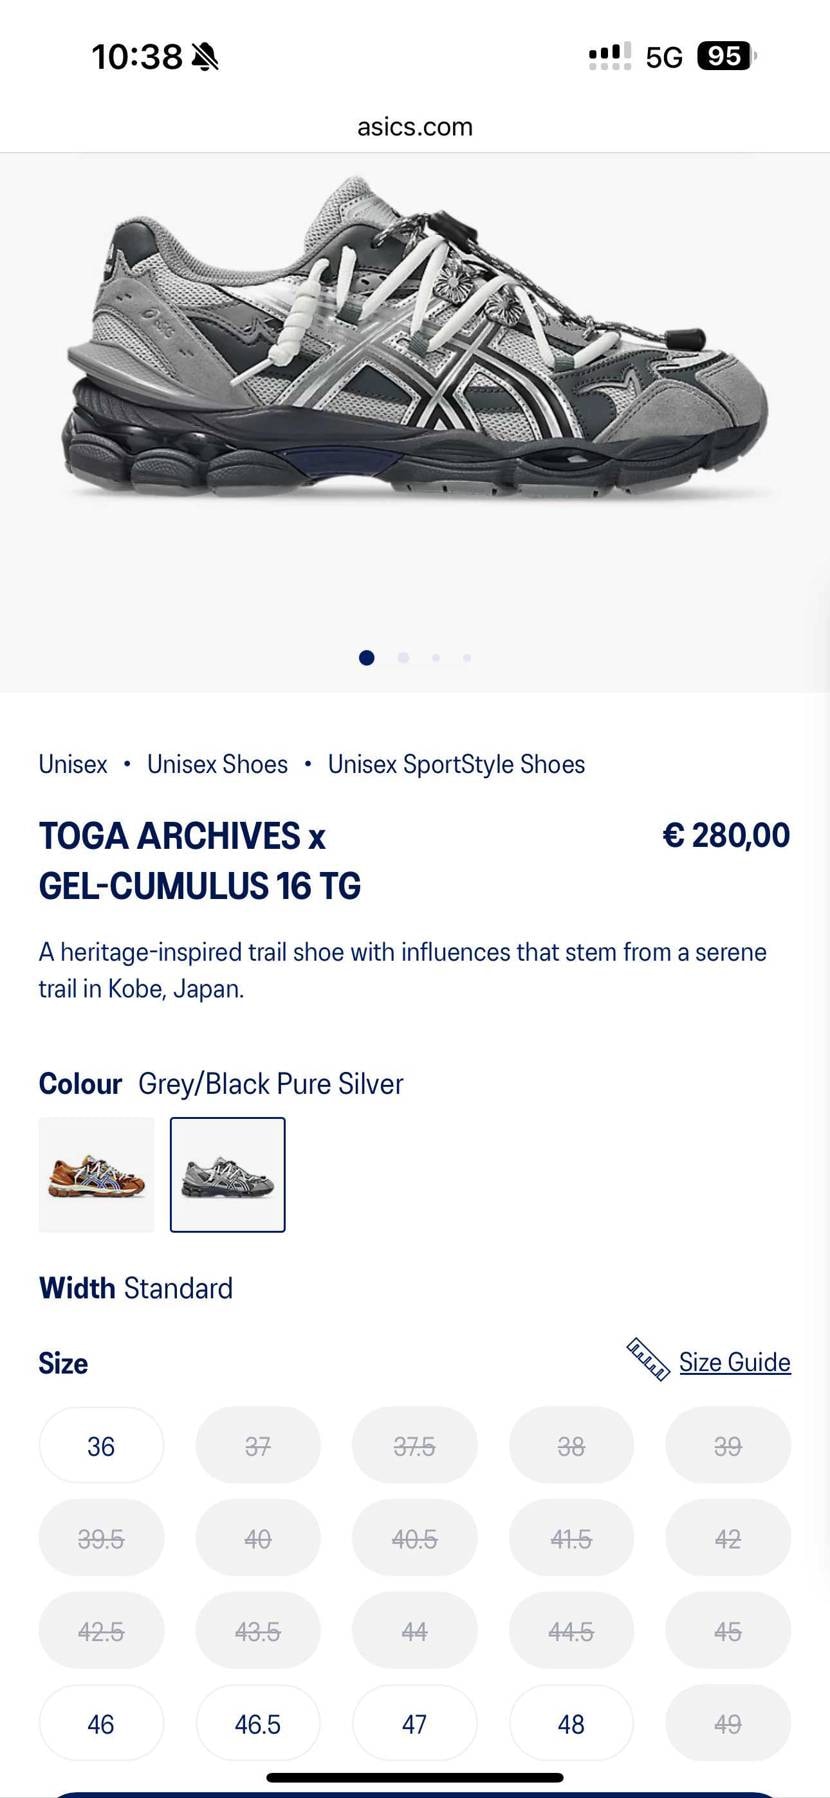Tap the unavailable size 37 option
This screenshot has height=1798, width=830.
(x=258, y=1446)
